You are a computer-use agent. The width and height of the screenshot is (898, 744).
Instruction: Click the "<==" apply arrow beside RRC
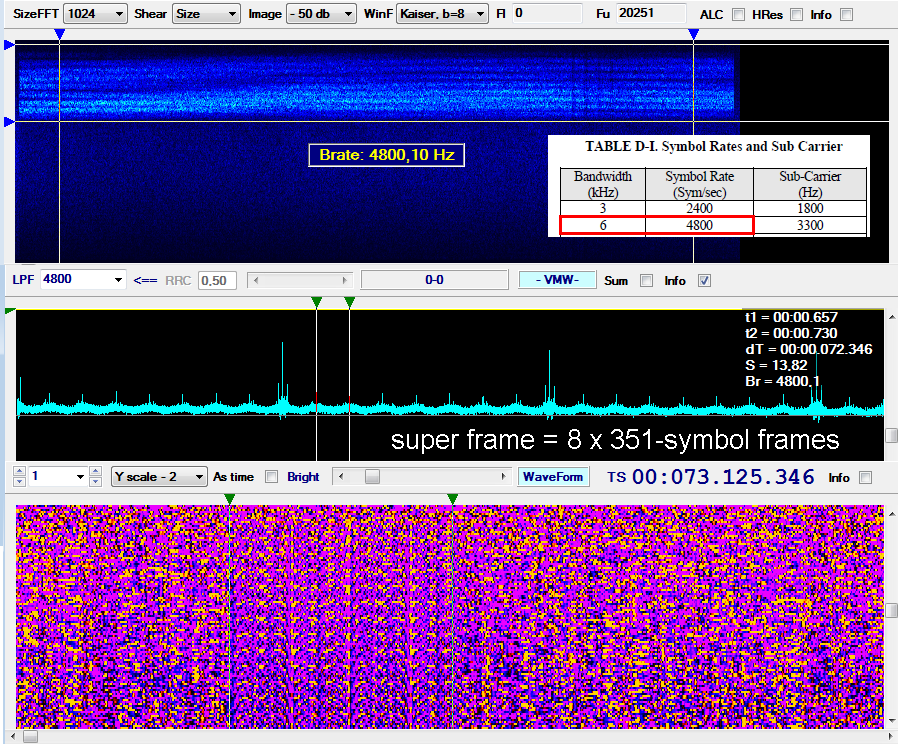[145, 280]
